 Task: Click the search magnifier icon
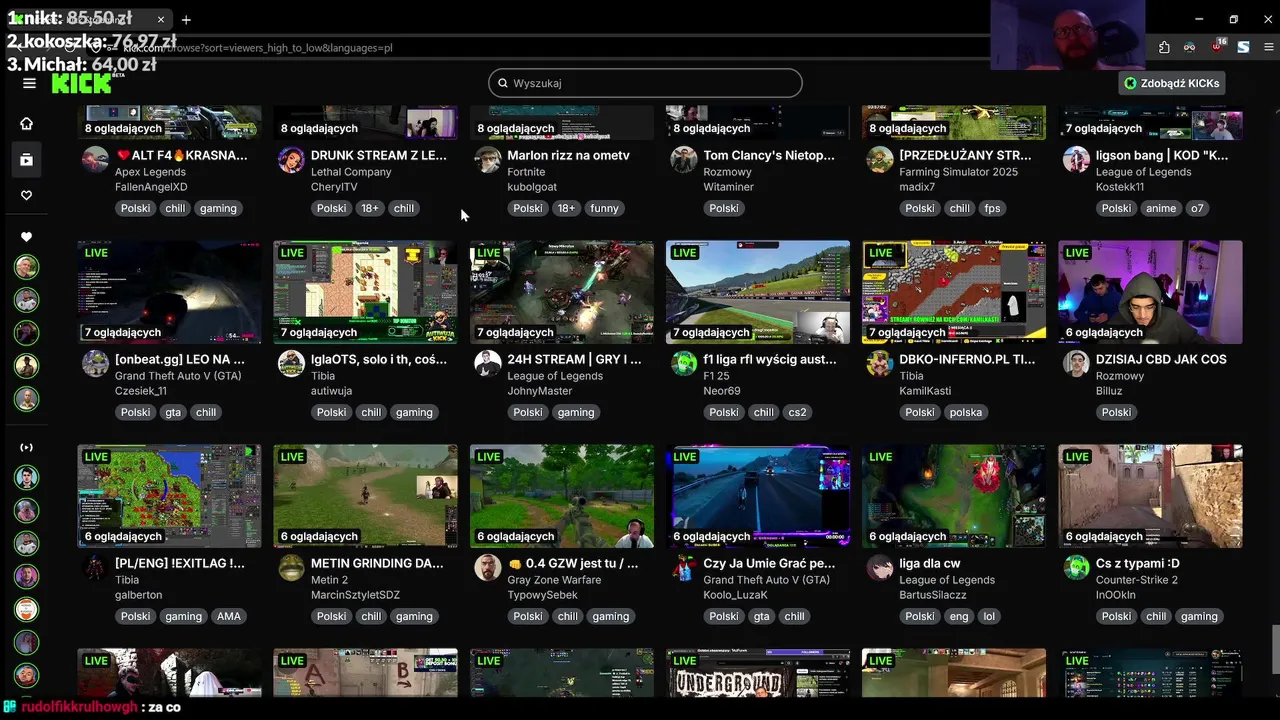503,83
